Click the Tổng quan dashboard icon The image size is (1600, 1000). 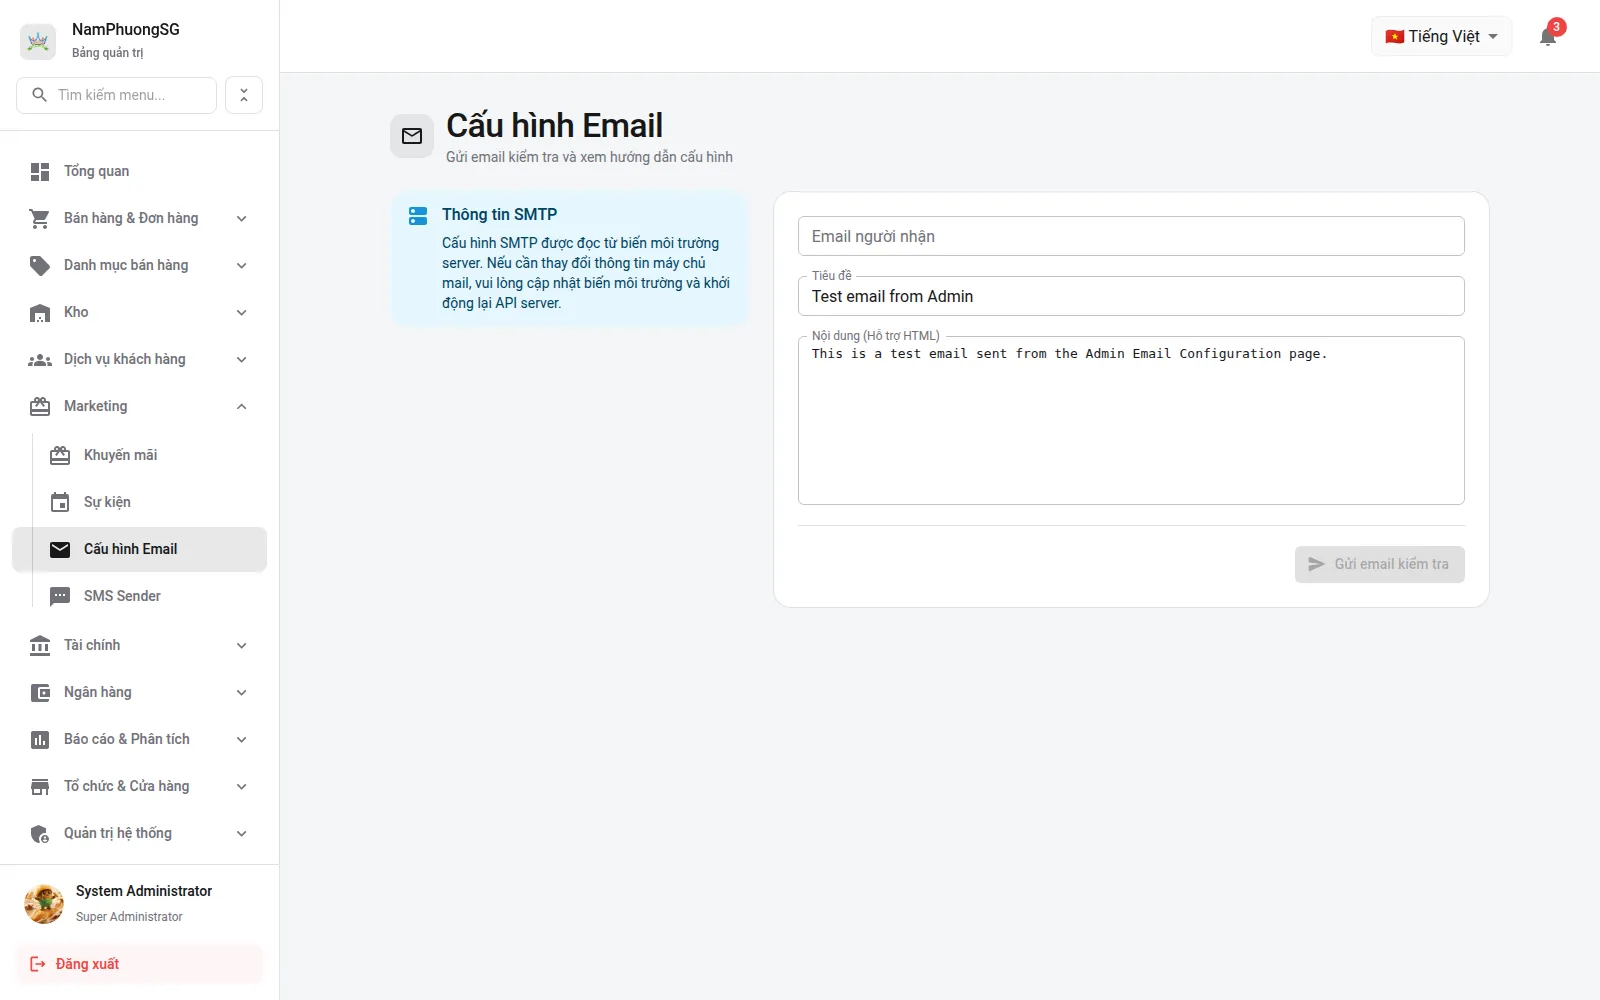40,172
